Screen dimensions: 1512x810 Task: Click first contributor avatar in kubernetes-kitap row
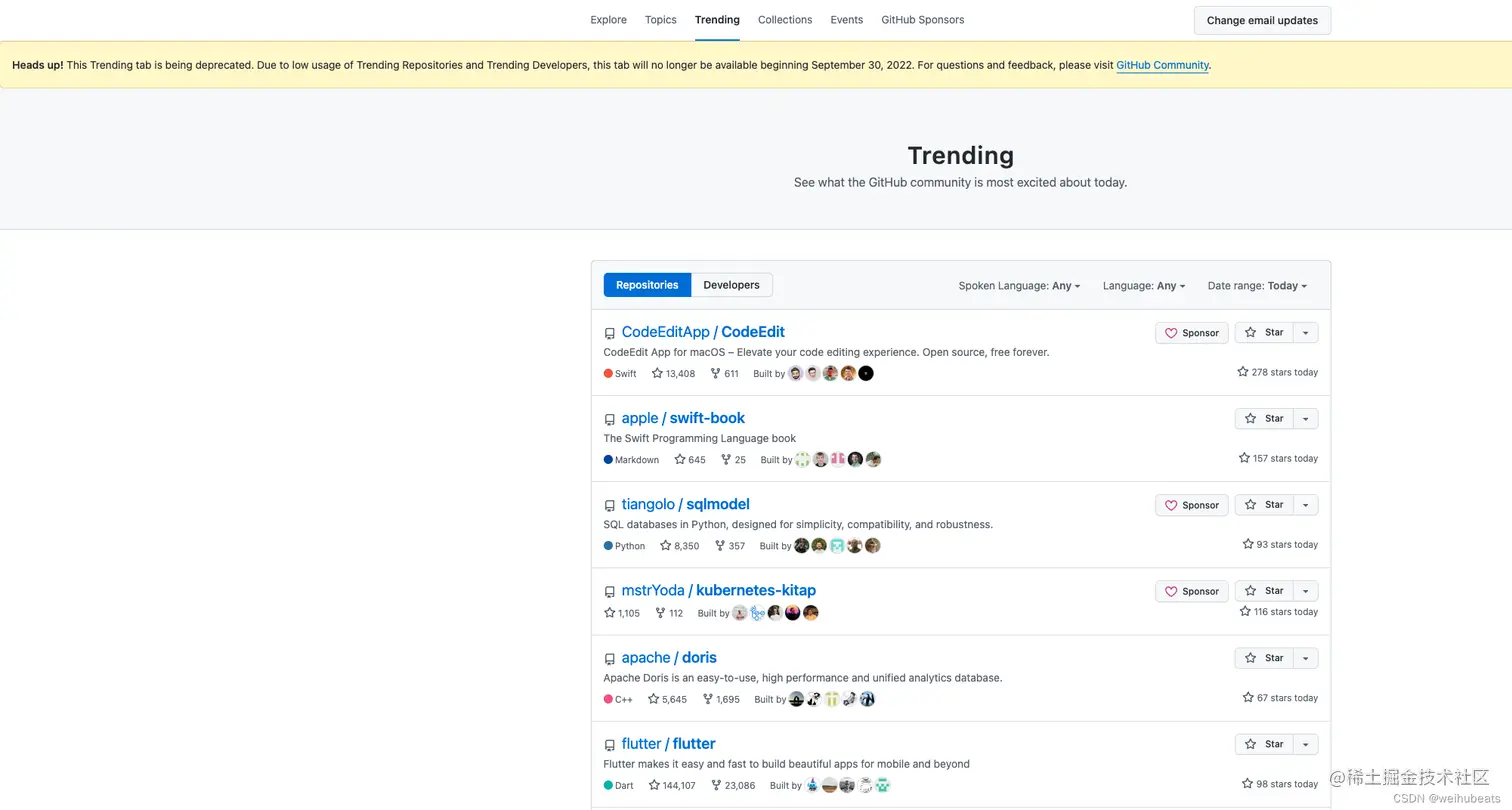click(x=740, y=612)
